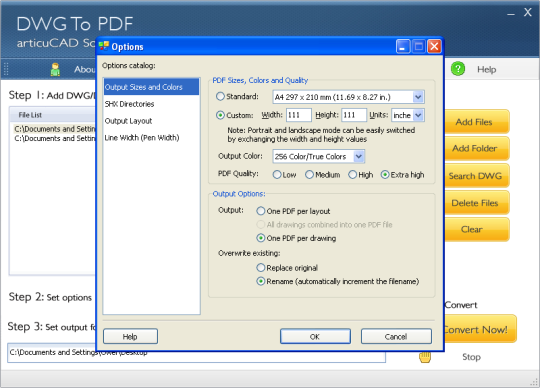540x388 pixels.
Task: Select SHX Directories catalog item
Action: click(152, 104)
